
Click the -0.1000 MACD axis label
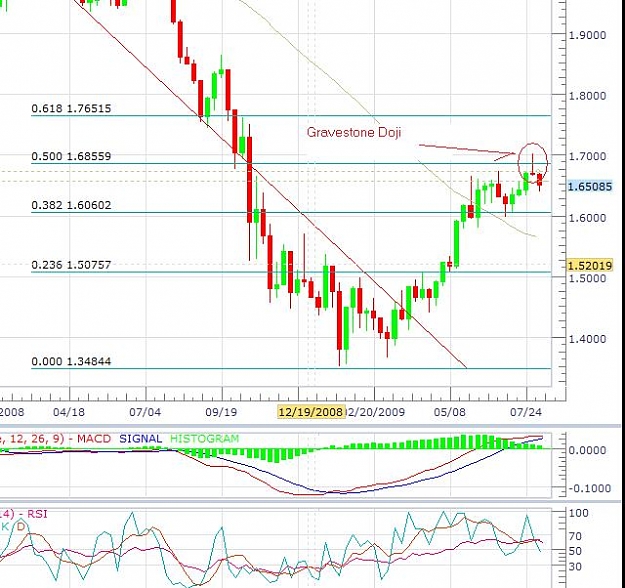click(x=590, y=488)
